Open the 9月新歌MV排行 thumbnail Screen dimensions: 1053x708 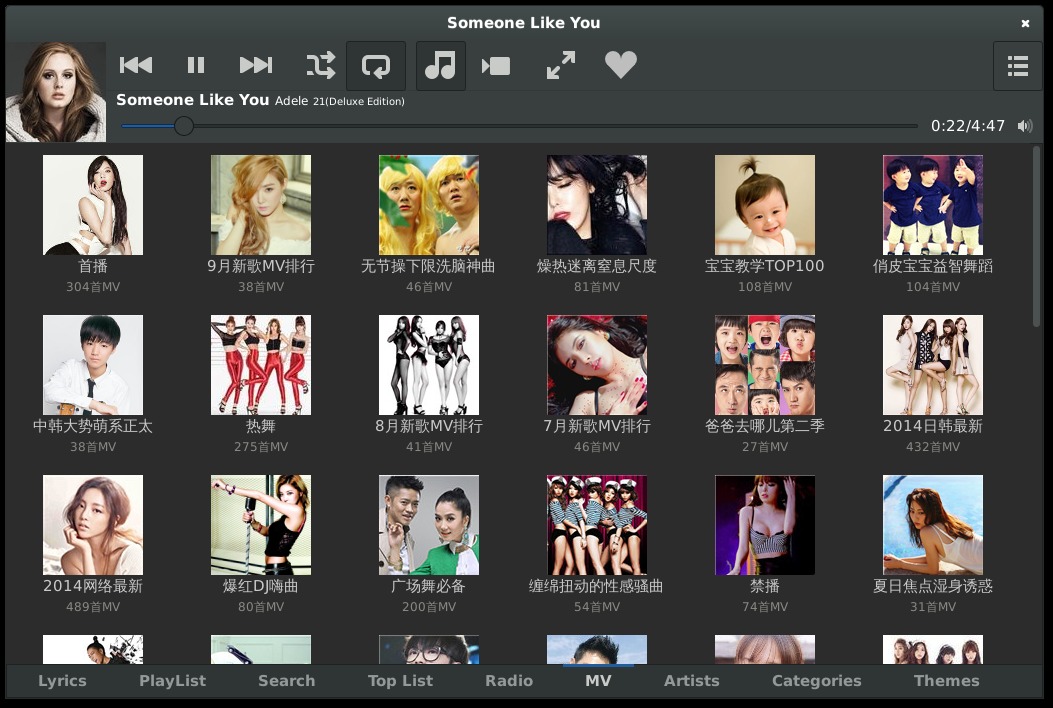click(x=261, y=205)
